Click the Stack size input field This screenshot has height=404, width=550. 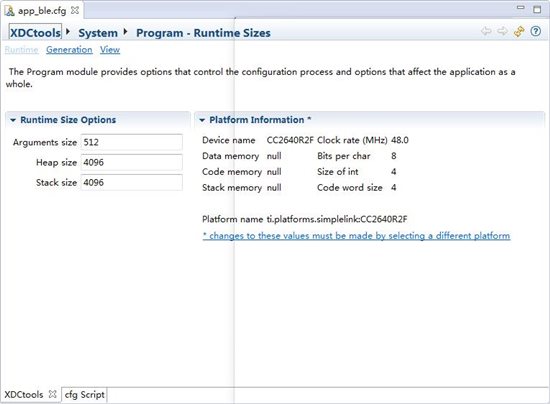pyautogui.click(x=132, y=182)
